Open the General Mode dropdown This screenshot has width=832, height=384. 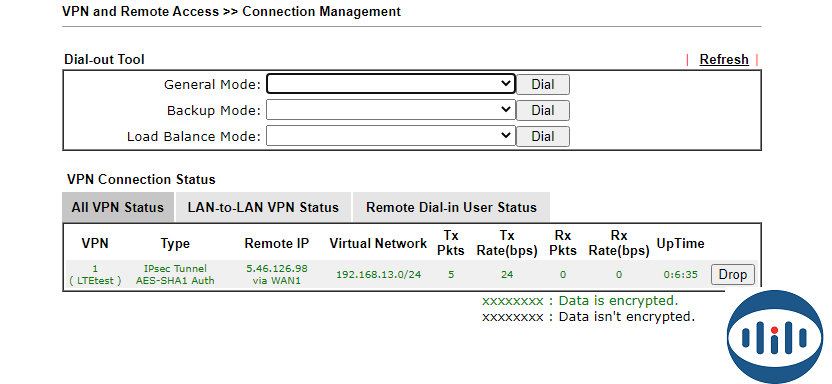point(391,84)
